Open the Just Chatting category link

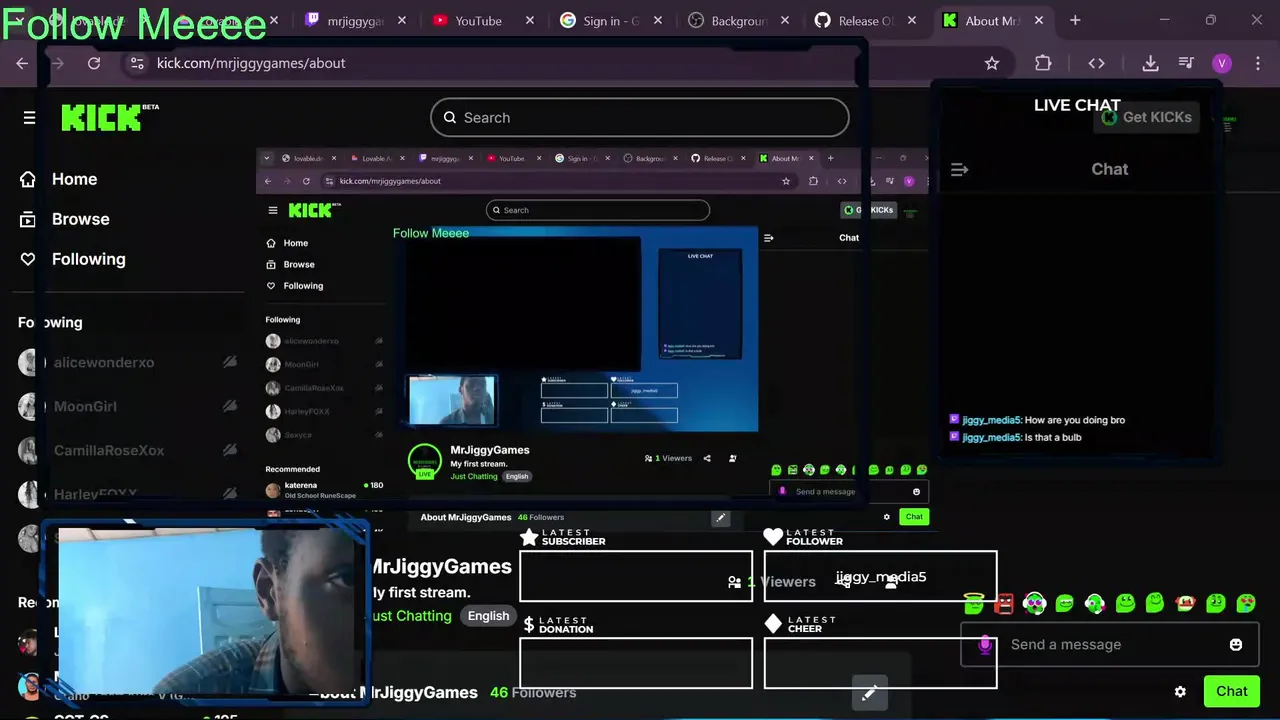(x=411, y=616)
